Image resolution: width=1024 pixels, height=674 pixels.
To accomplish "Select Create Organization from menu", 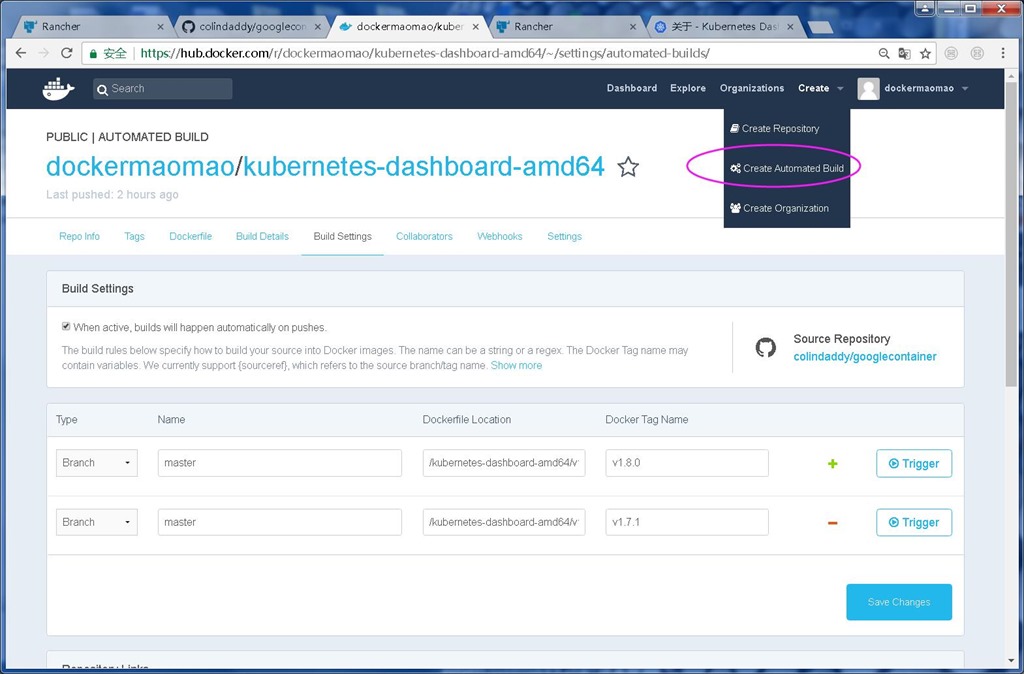I will click(x=779, y=208).
